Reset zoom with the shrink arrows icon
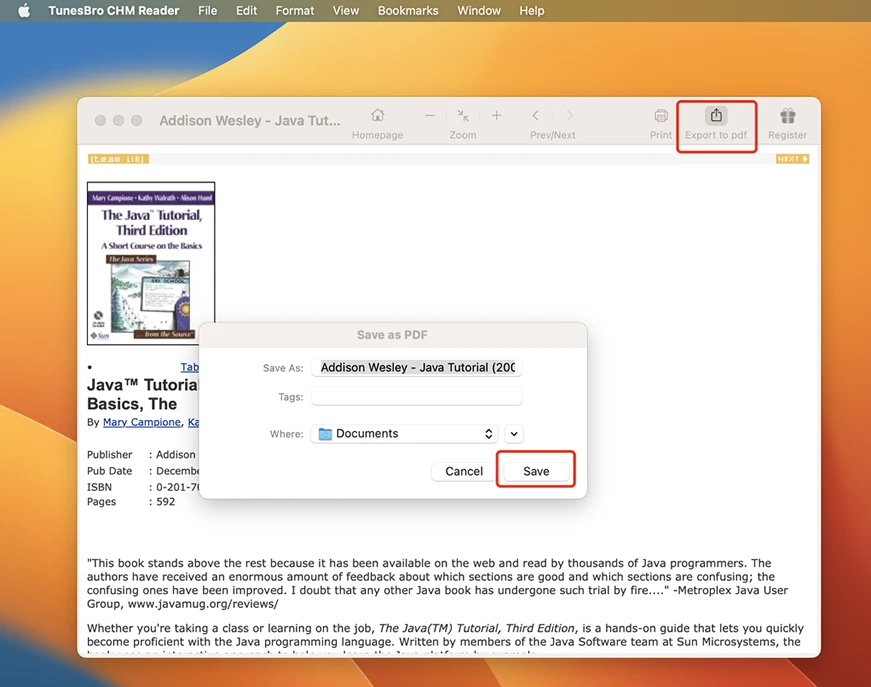This screenshot has height=687, width=871. coord(463,116)
